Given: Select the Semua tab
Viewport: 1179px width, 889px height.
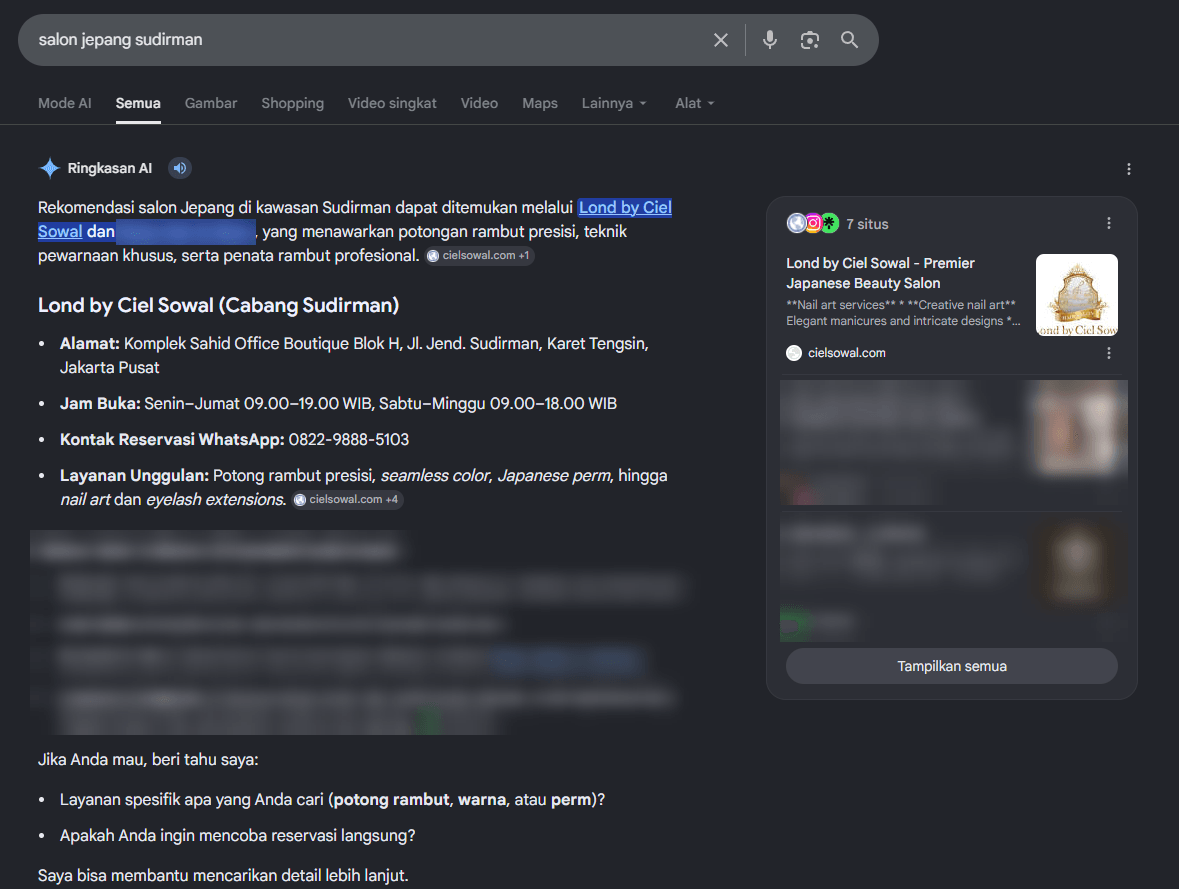Looking at the screenshot, I should [x=138, y=103].
